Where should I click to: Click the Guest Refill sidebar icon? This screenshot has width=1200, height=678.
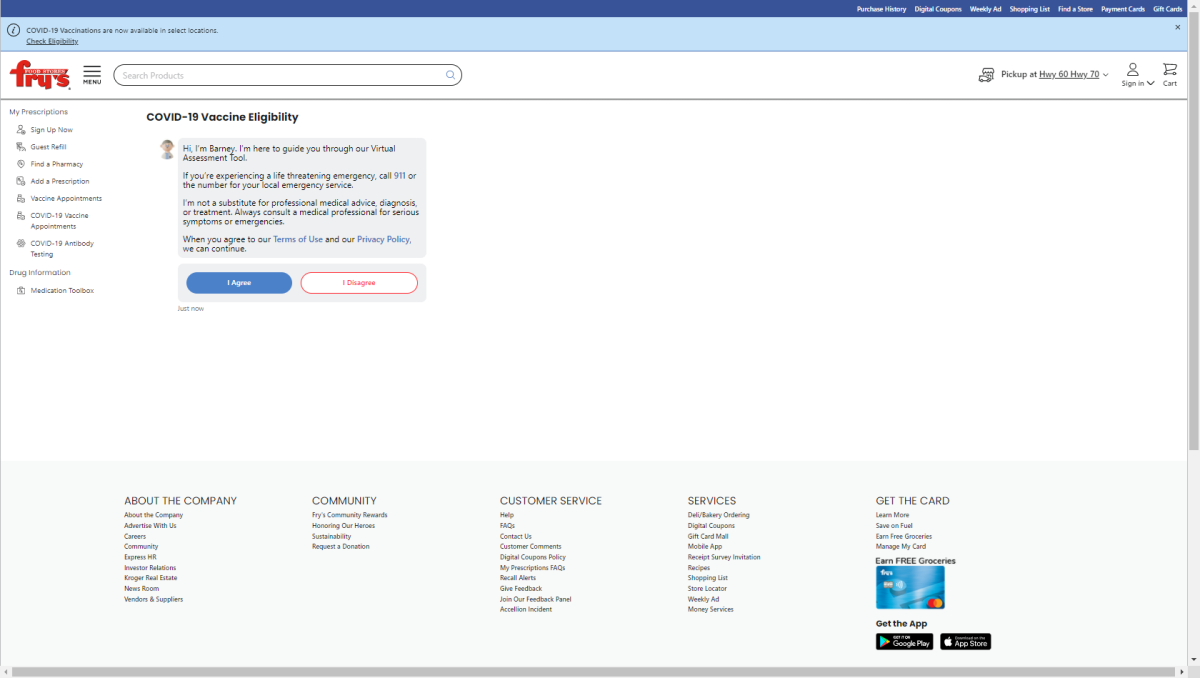tap(21, 147)
